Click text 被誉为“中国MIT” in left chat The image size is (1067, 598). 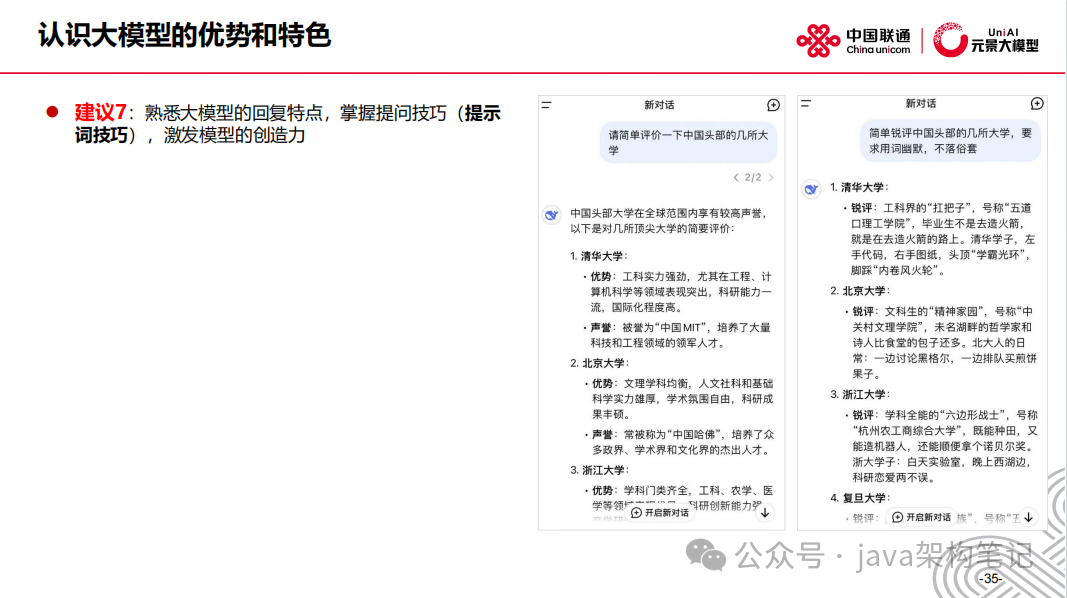(x=666, y=328)
